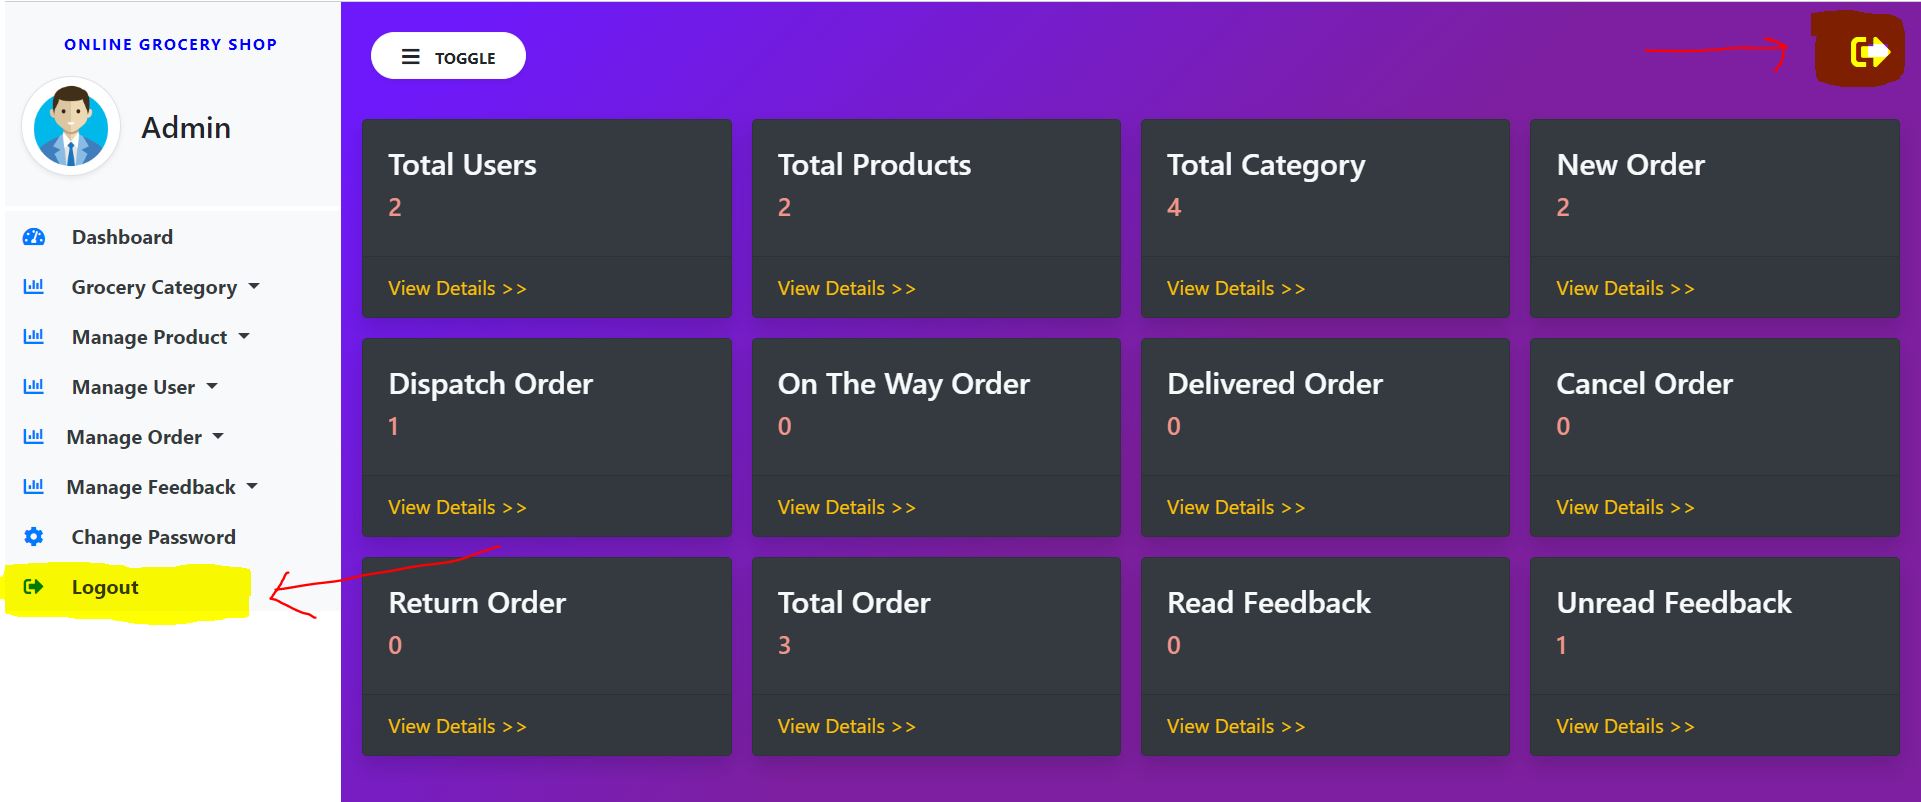The image size is (1921, 802).
Task: Click the Grocery Category chart icon
Action: (34, 287)
